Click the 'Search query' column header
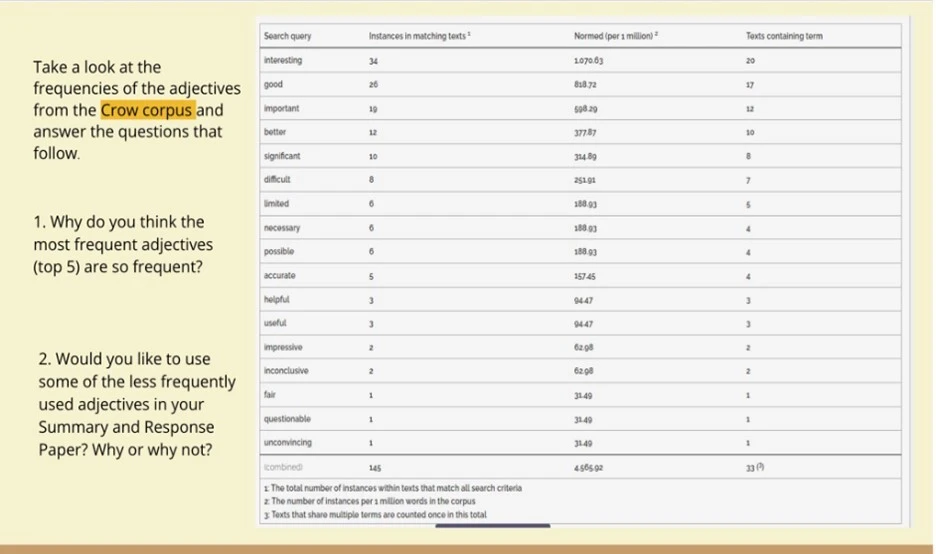The image size is (936, 554). tap(287, 36)
